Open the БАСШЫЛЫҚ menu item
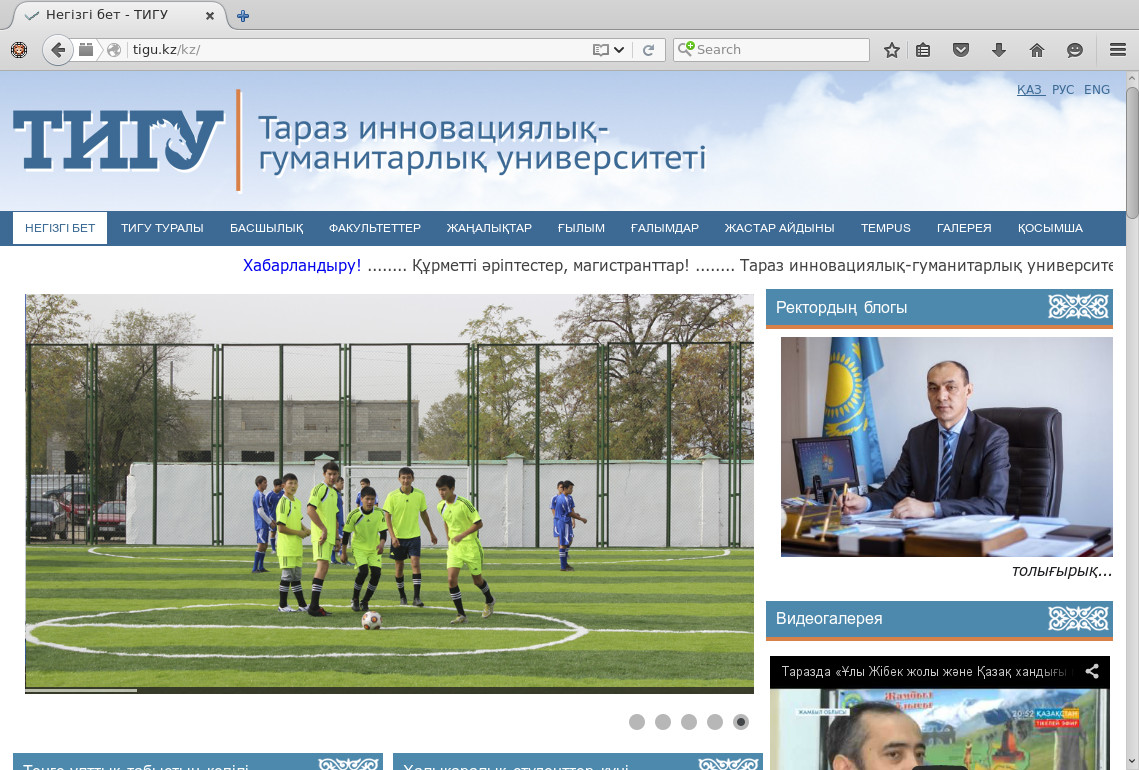1139x770 pixels. coord(267,228)
